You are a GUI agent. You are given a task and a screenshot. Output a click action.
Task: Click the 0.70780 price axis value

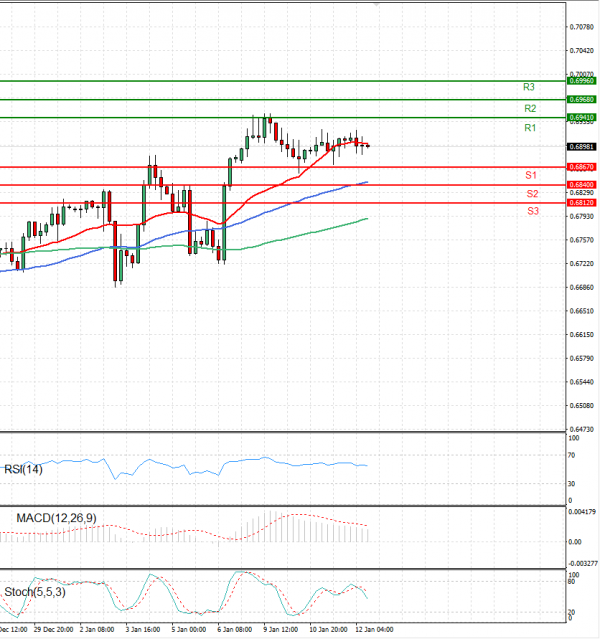[582, 27]
